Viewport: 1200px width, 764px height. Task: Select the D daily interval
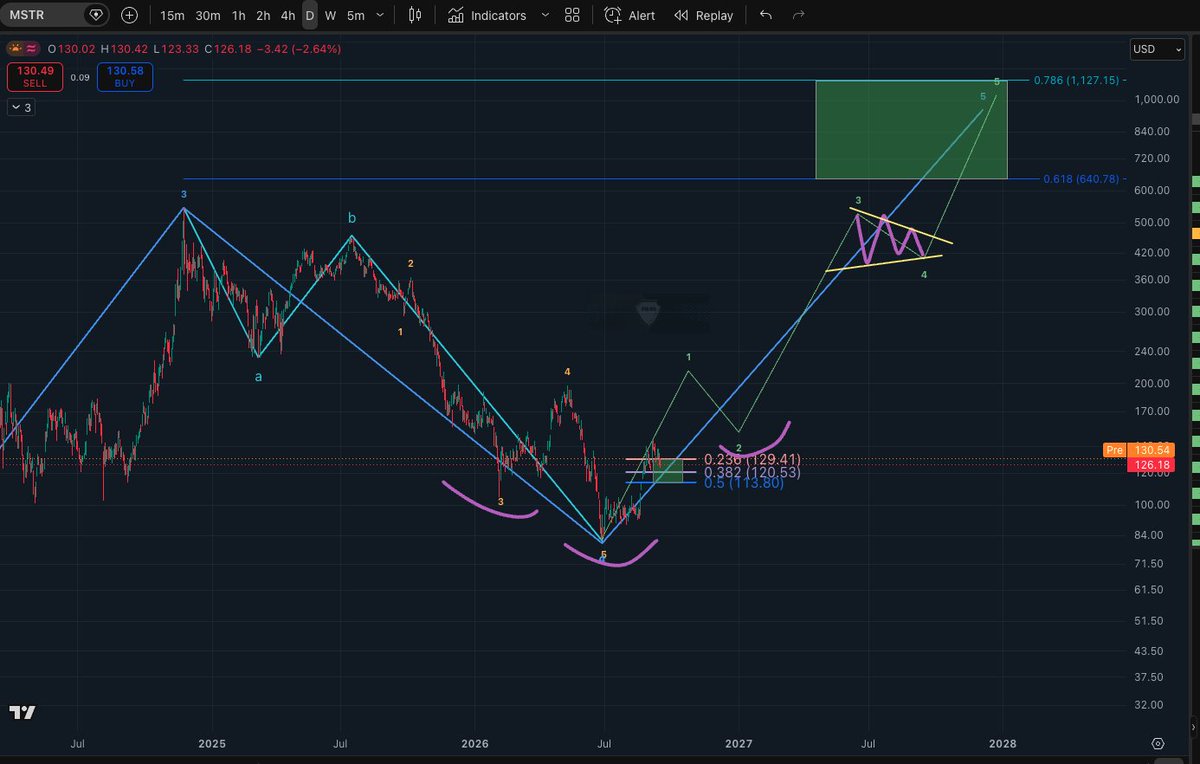(310, 16)
